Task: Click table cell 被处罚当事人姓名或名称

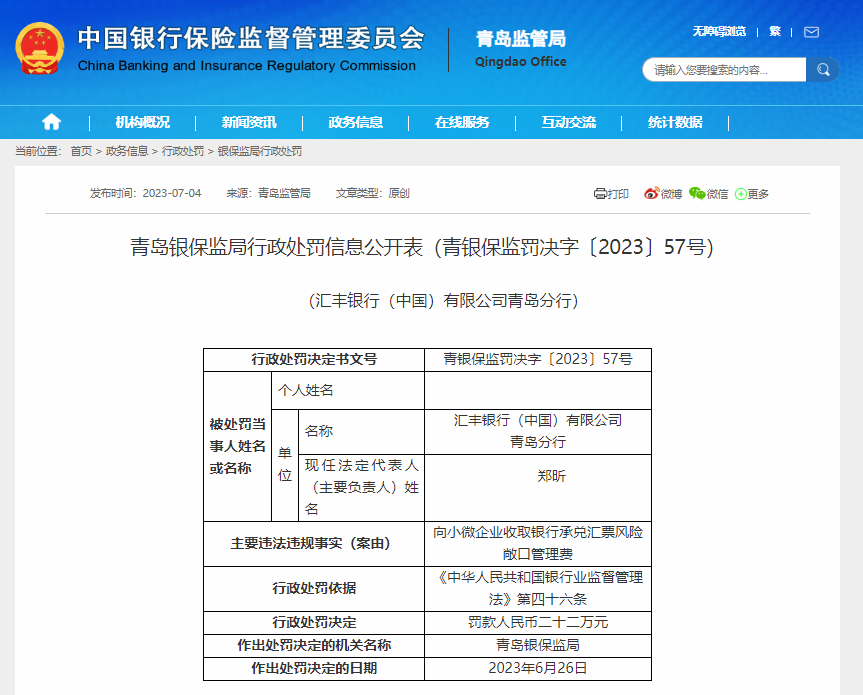Action: (x=237, y=446)
